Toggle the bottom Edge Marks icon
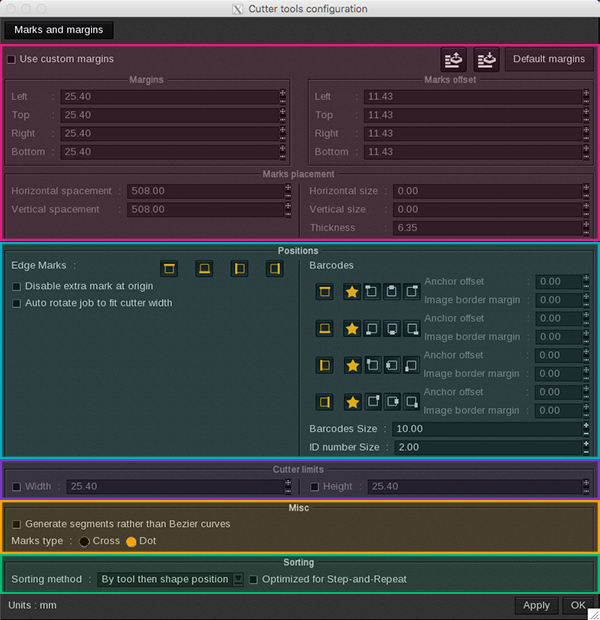The image size is (600, 620). (204, 268)
